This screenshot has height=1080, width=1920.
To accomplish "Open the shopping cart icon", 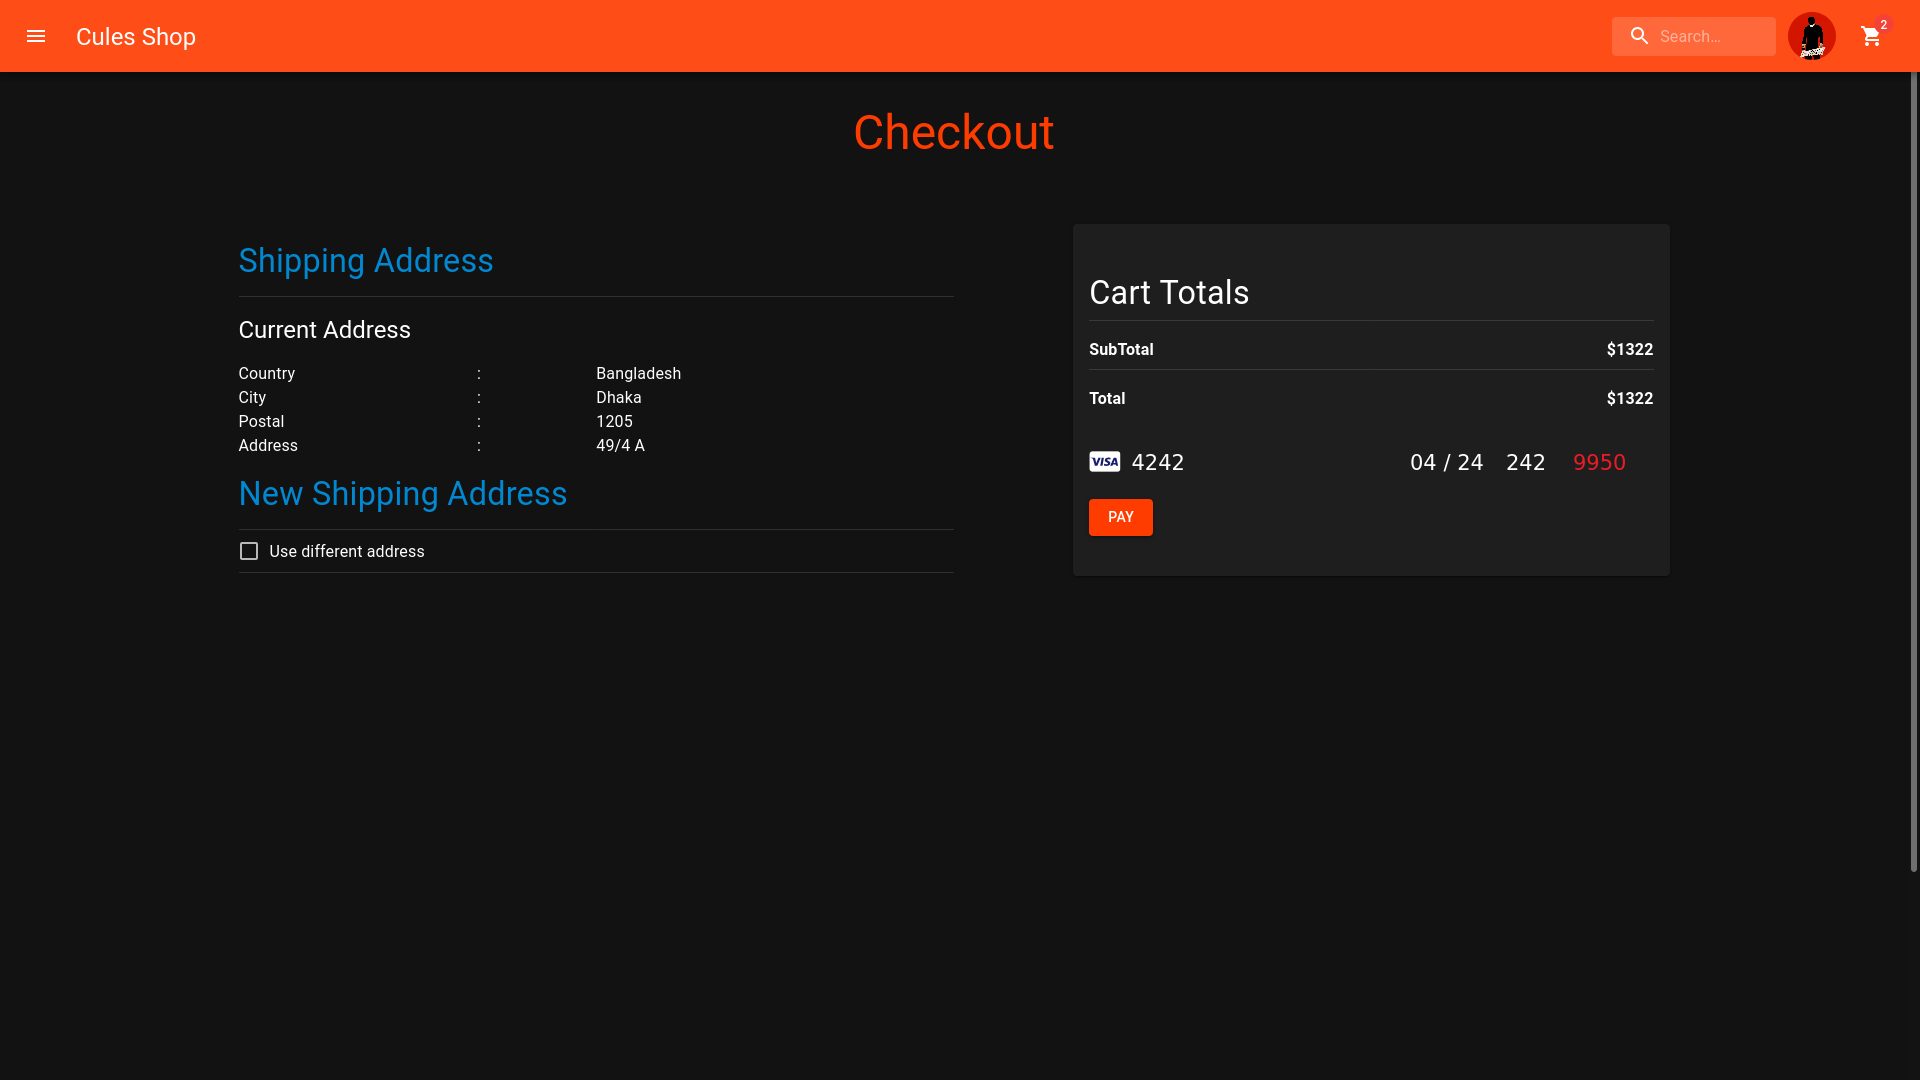I will [1870, 37].
